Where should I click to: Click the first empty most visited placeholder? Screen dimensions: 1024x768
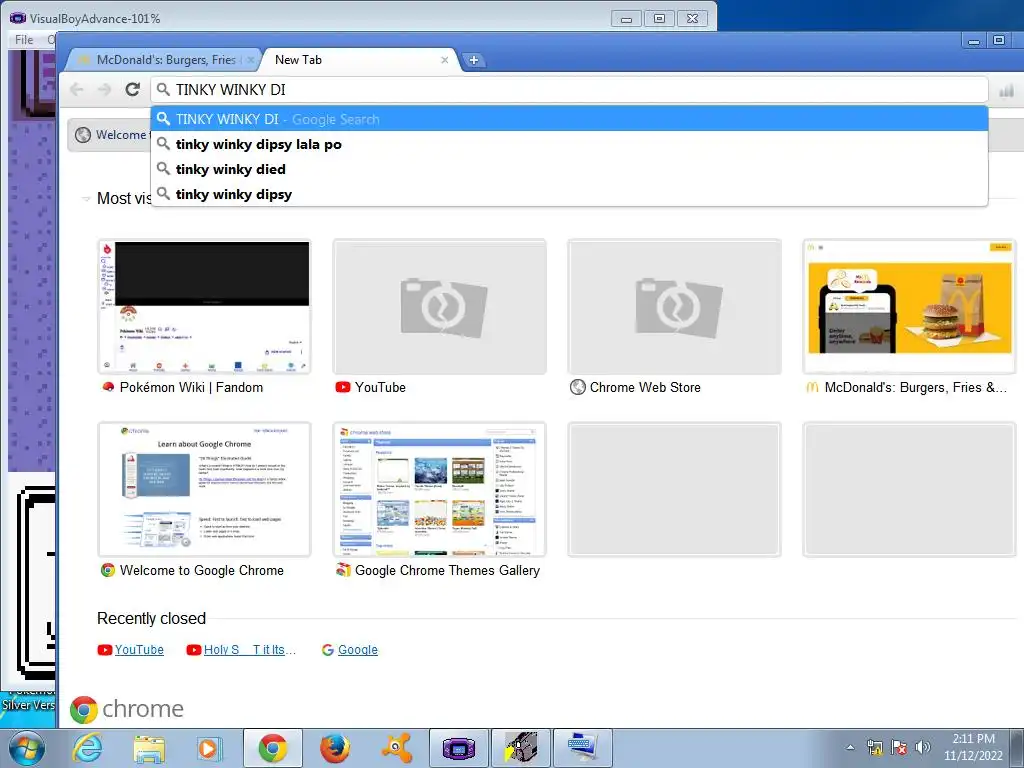tap(675, 489)
